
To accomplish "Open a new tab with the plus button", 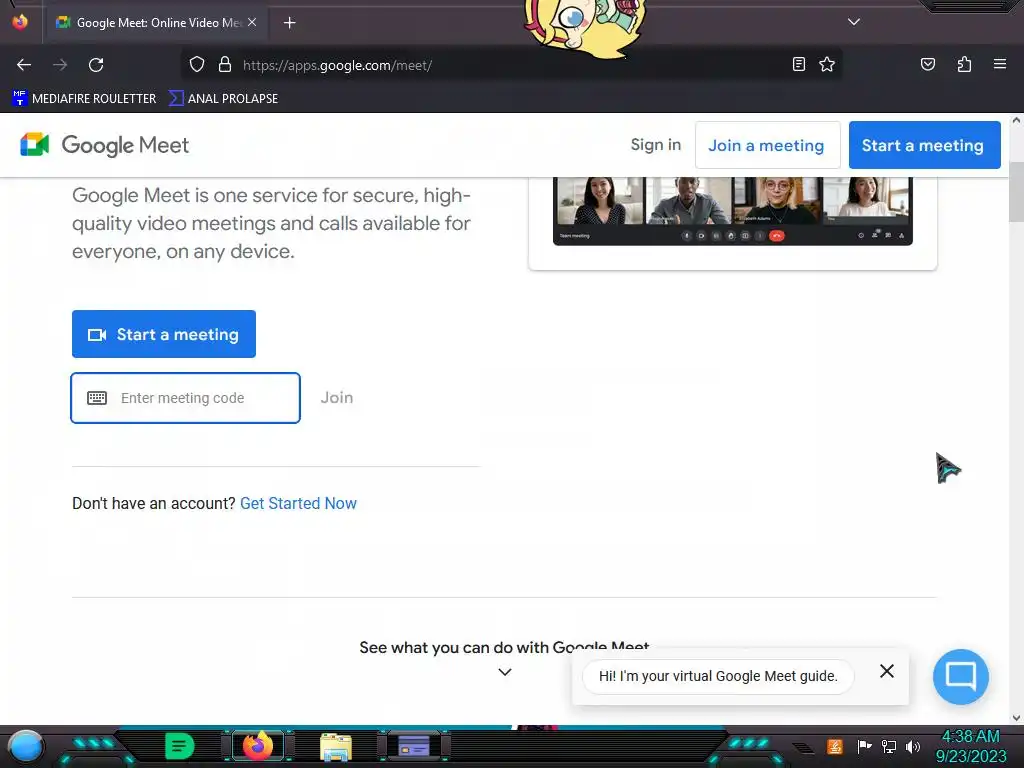I will pos(289,23).
